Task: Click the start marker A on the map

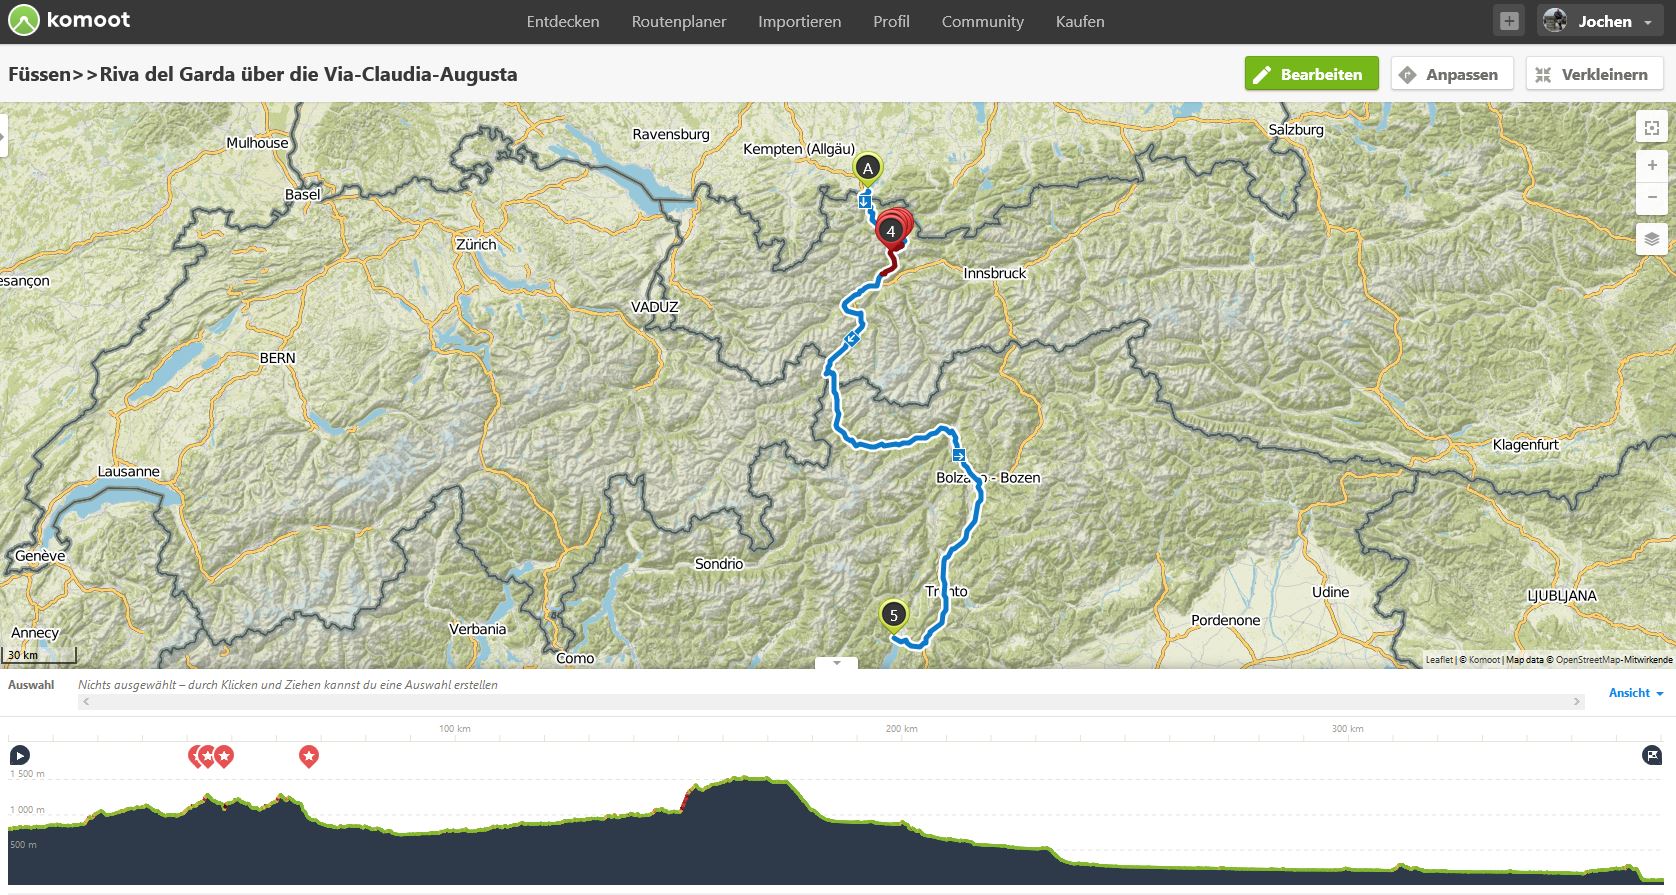Action: tap(868, 168)
